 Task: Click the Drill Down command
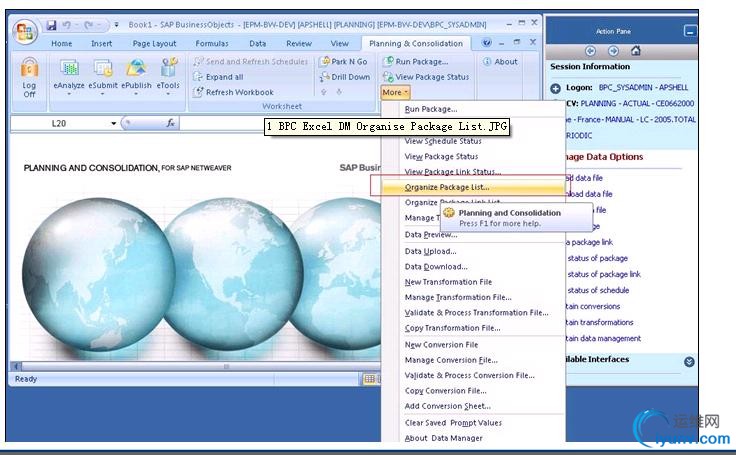click(x=345, y=77)
